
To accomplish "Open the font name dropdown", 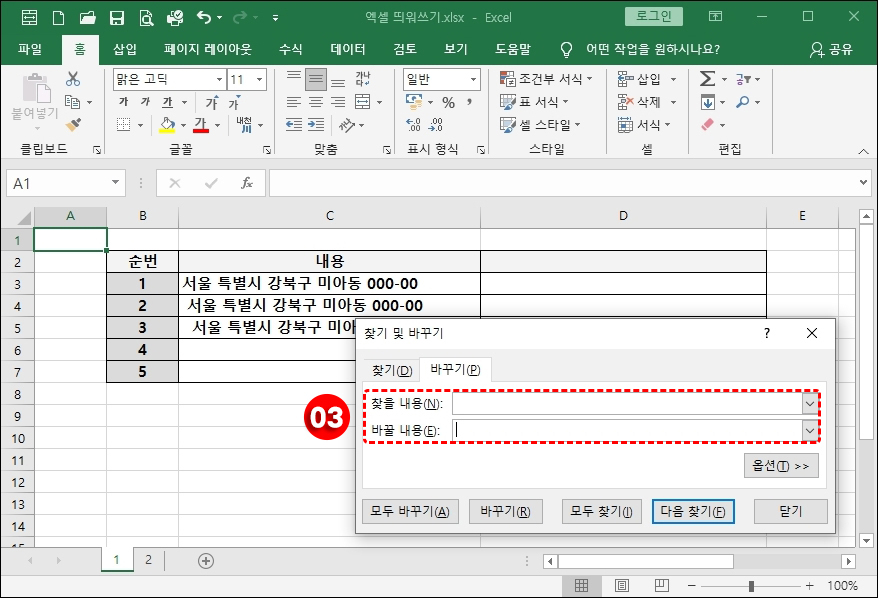I will coord(220,80).
